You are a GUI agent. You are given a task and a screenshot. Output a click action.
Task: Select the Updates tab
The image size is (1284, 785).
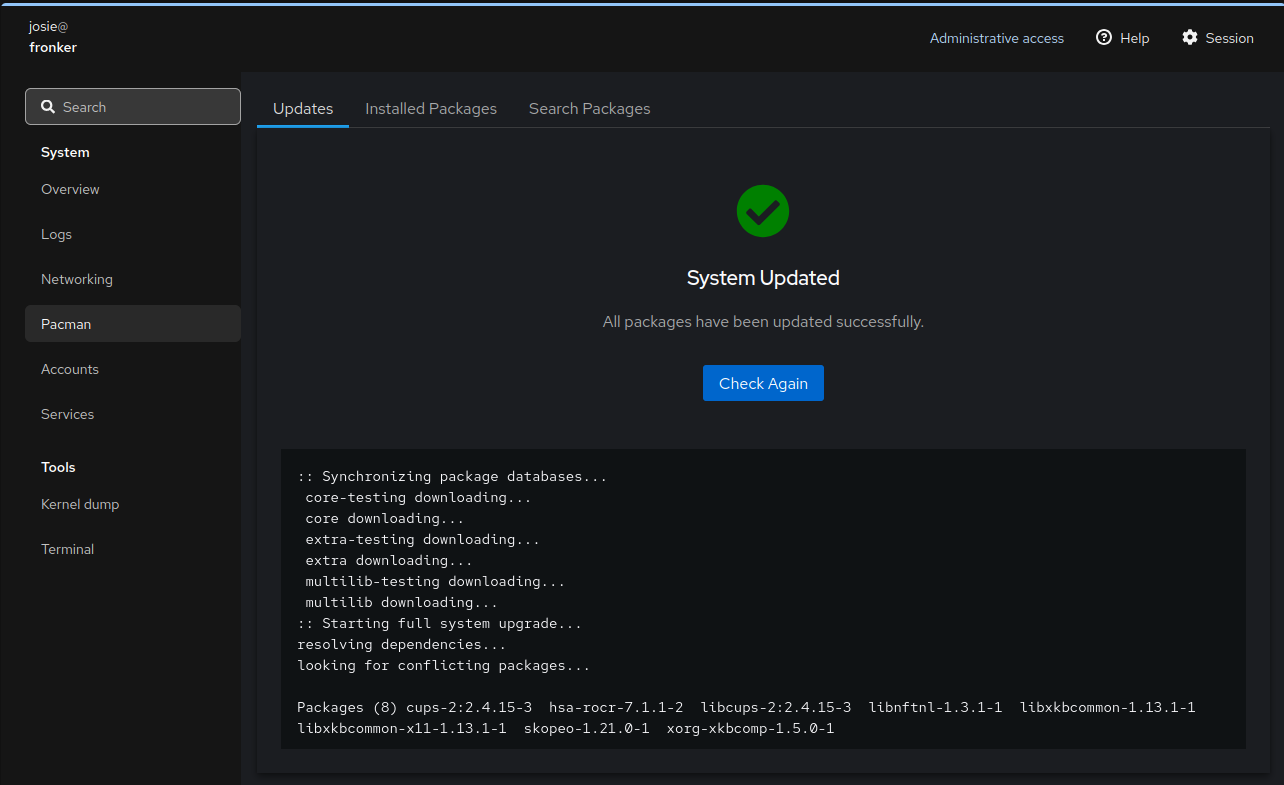(303, 109)
